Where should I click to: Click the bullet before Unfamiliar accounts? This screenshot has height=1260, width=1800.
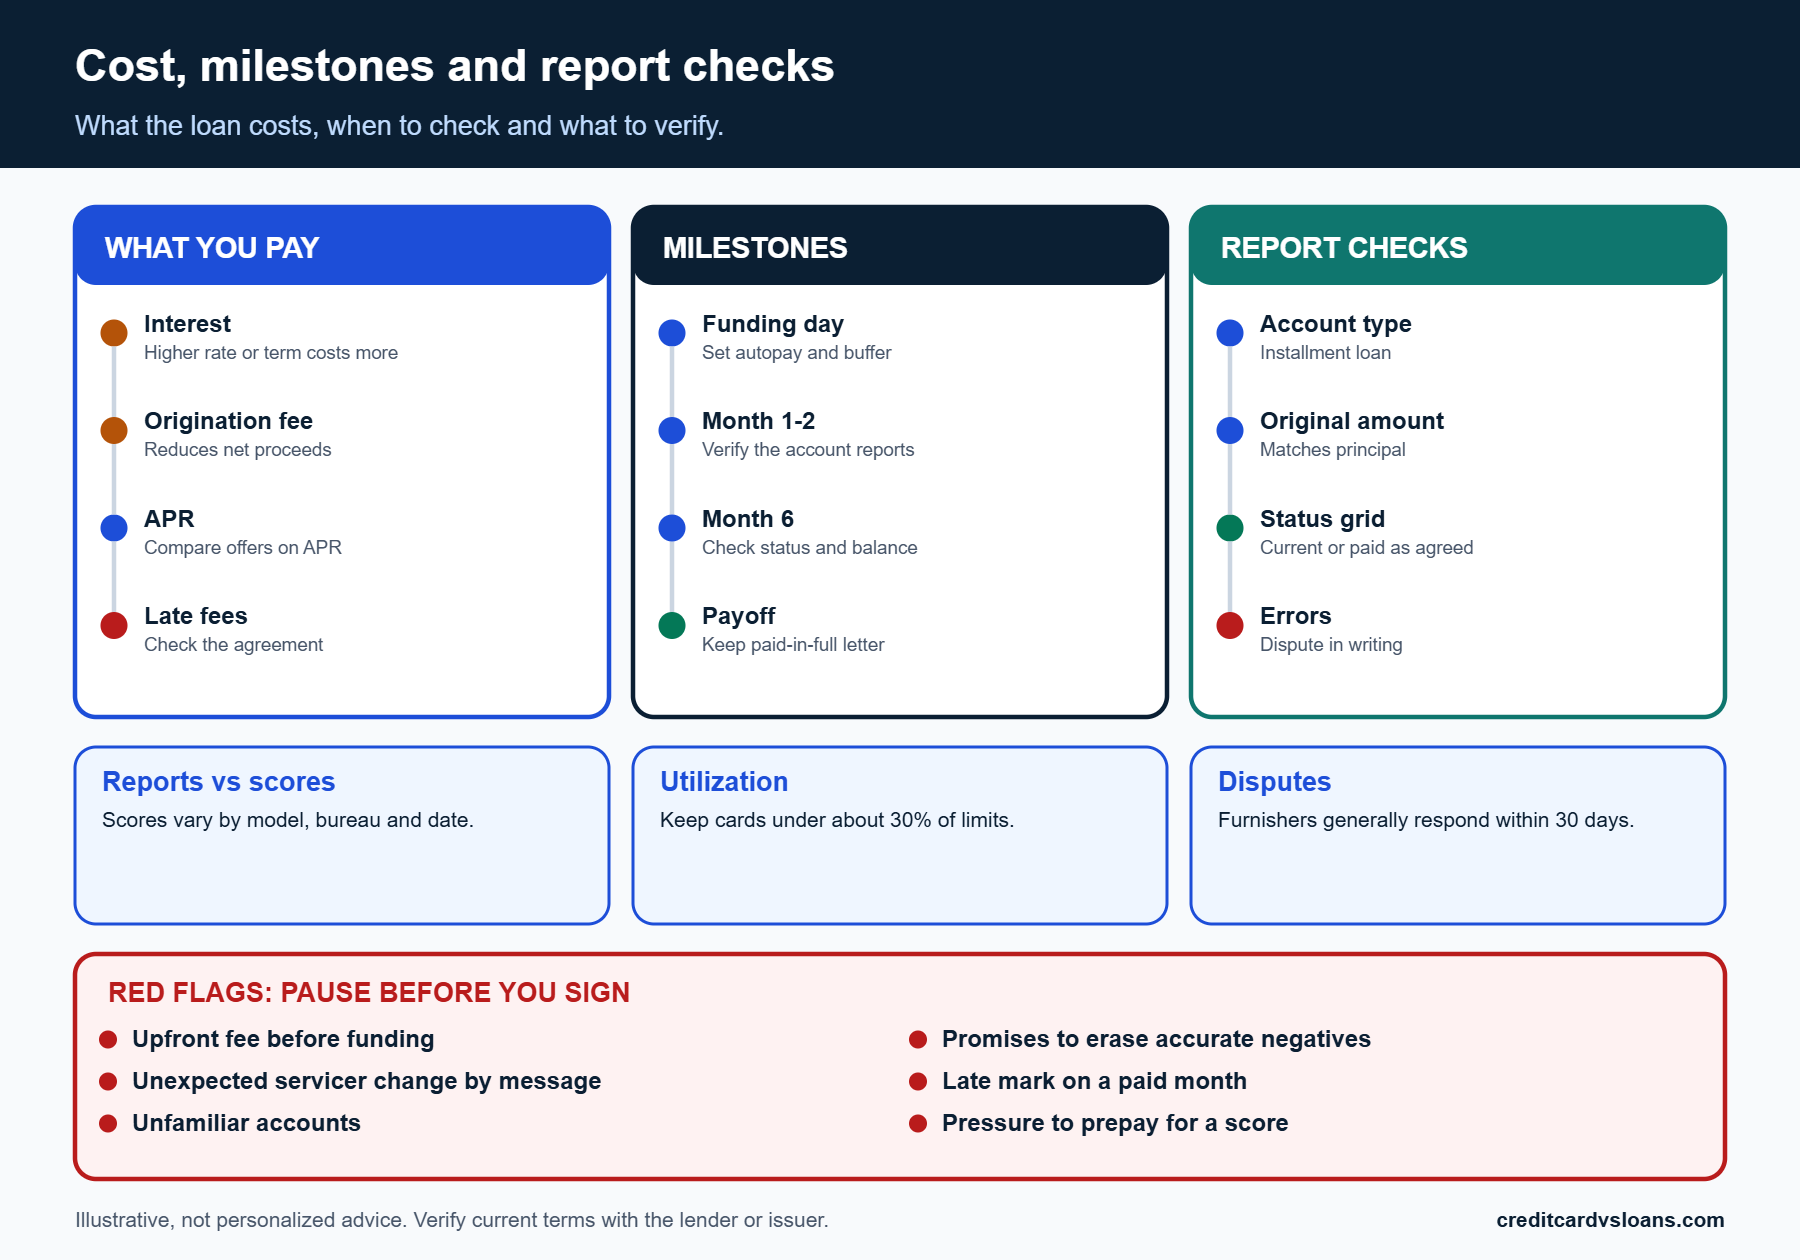[x=109, y=1124]
